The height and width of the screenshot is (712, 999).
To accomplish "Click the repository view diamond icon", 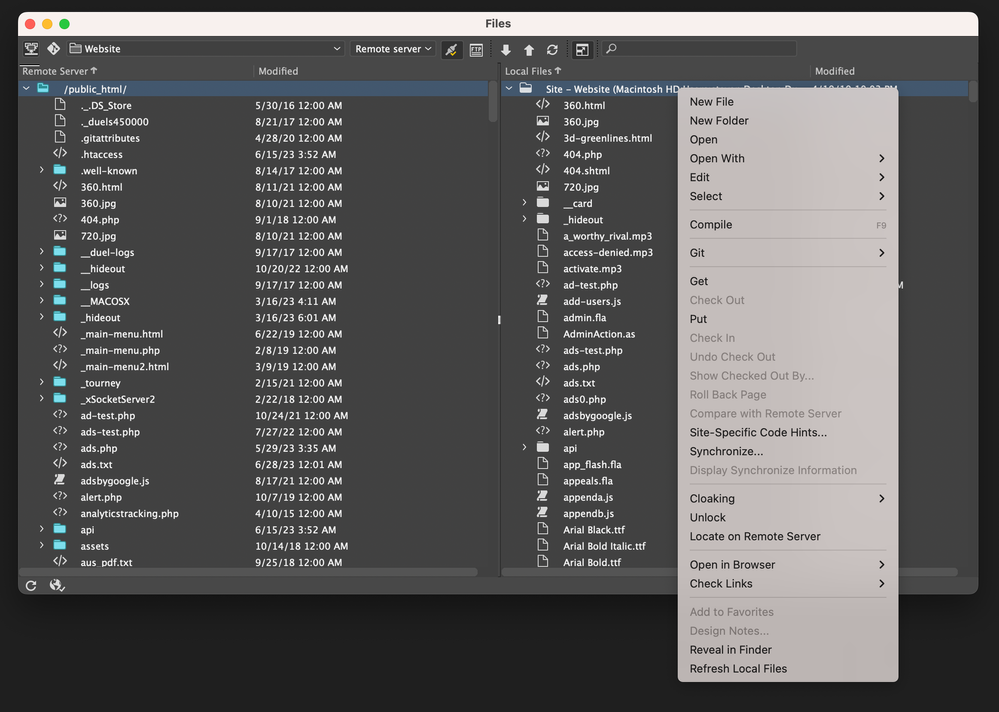I will coord(54,48).
